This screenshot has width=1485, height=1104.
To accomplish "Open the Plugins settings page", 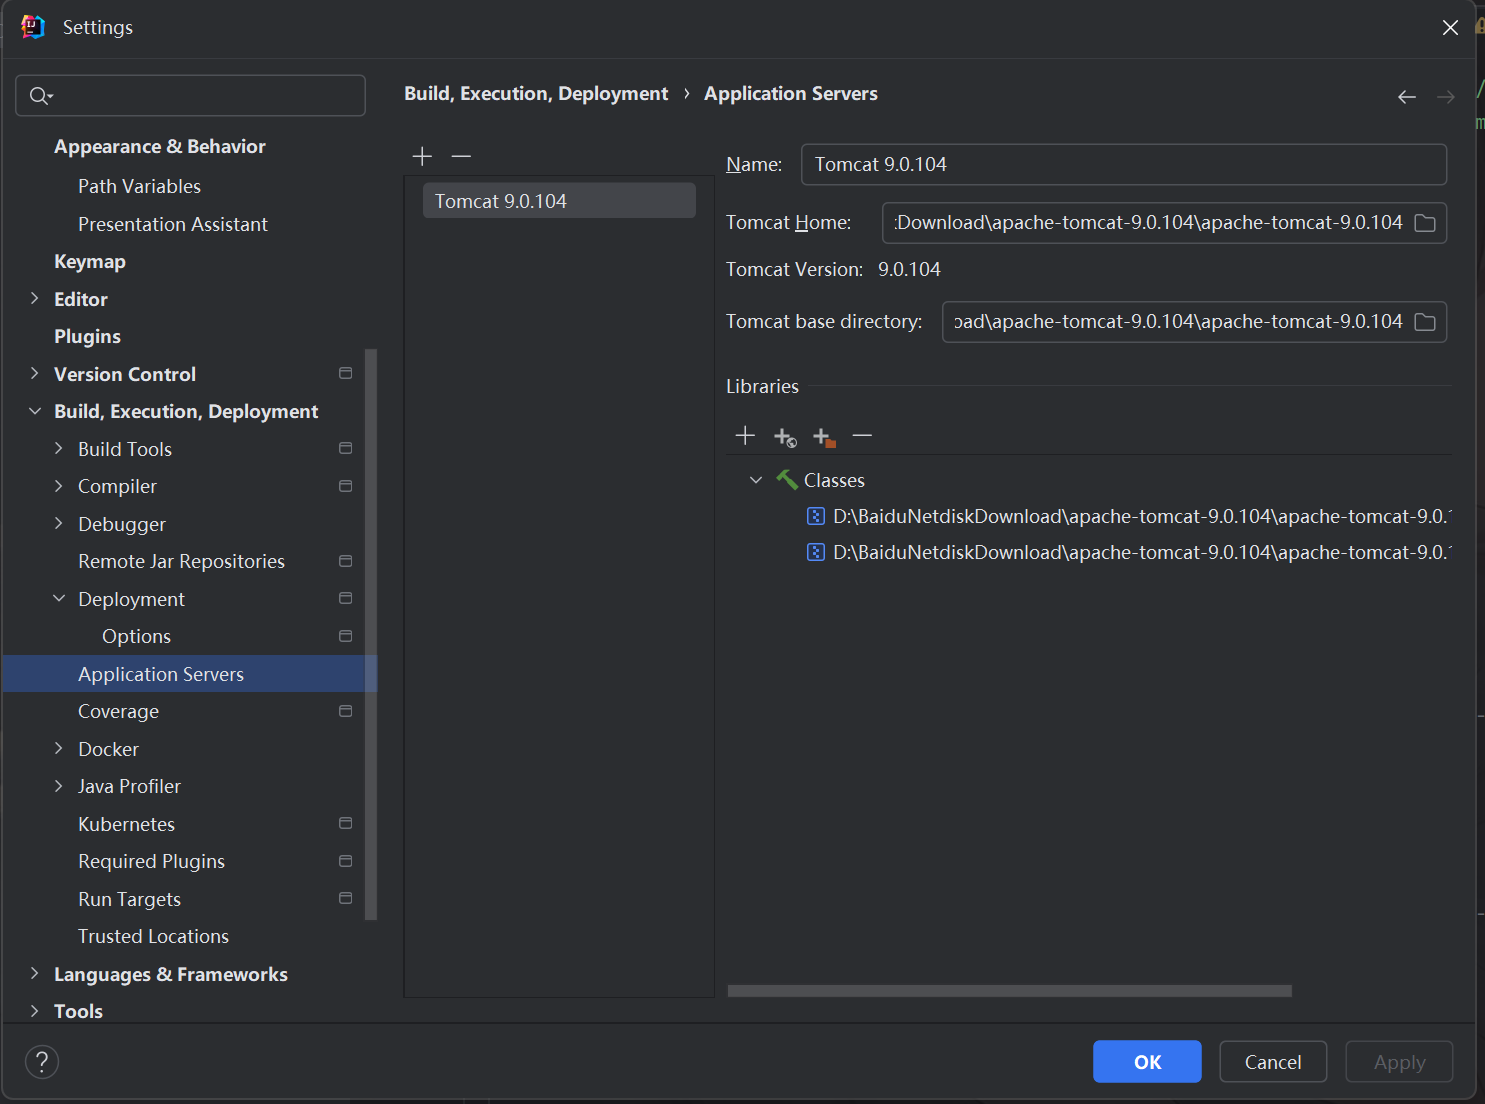I will pyautogui.click(x=87, y=336).
